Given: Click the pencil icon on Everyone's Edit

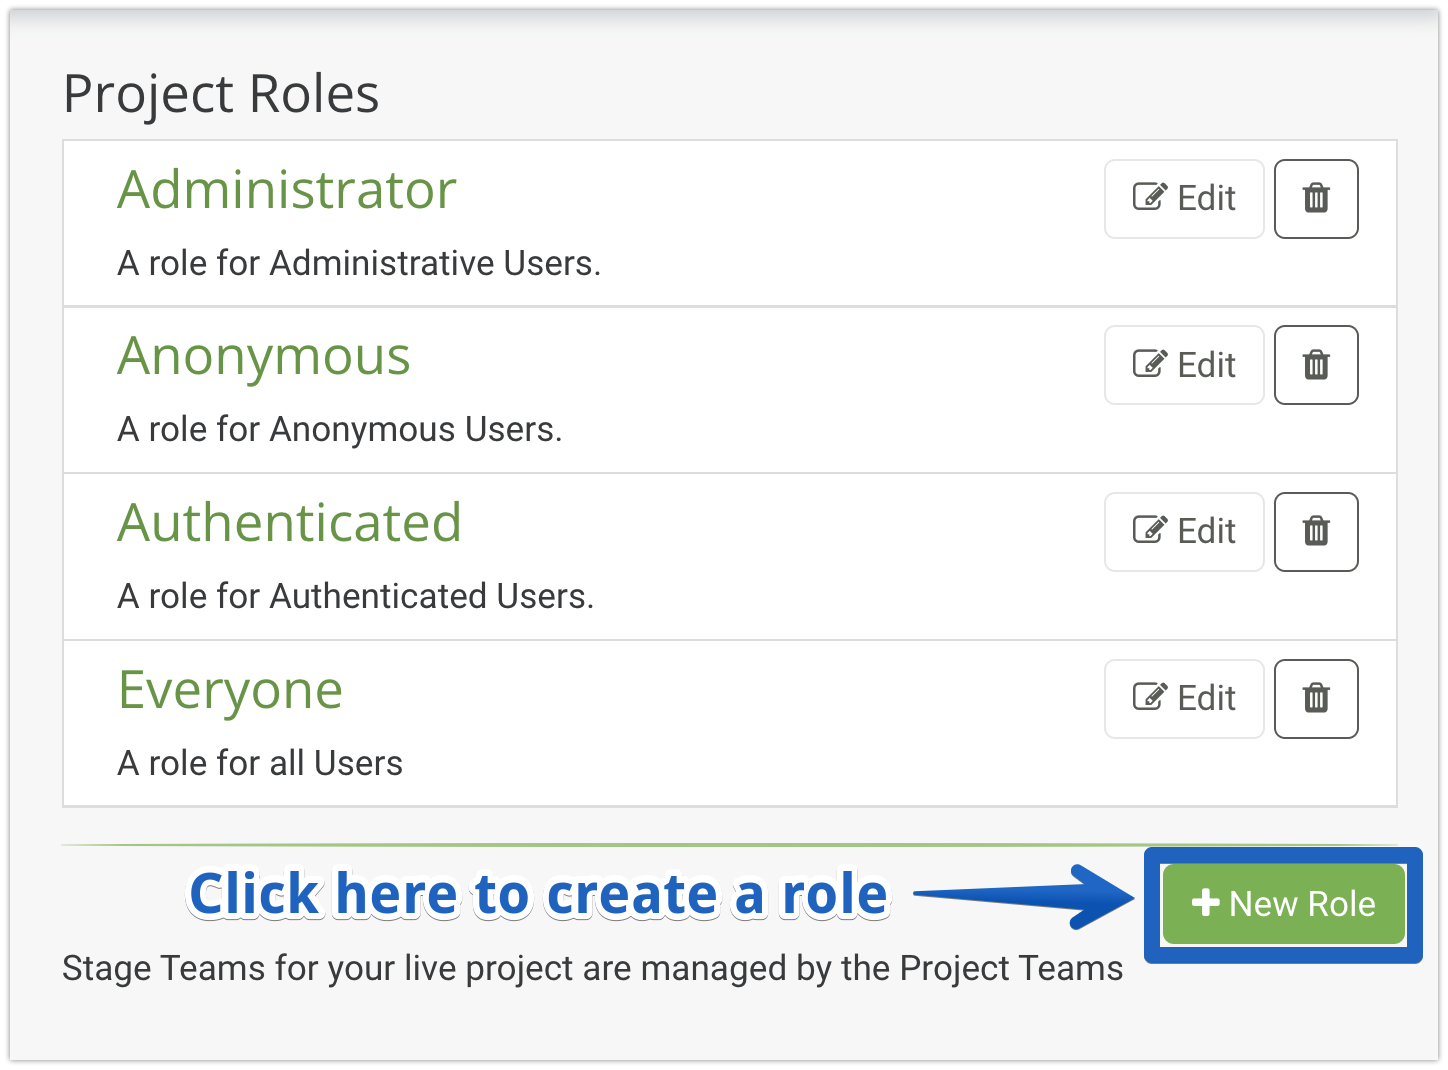Looking at the screenshot, I should [x=1150, y=697].
